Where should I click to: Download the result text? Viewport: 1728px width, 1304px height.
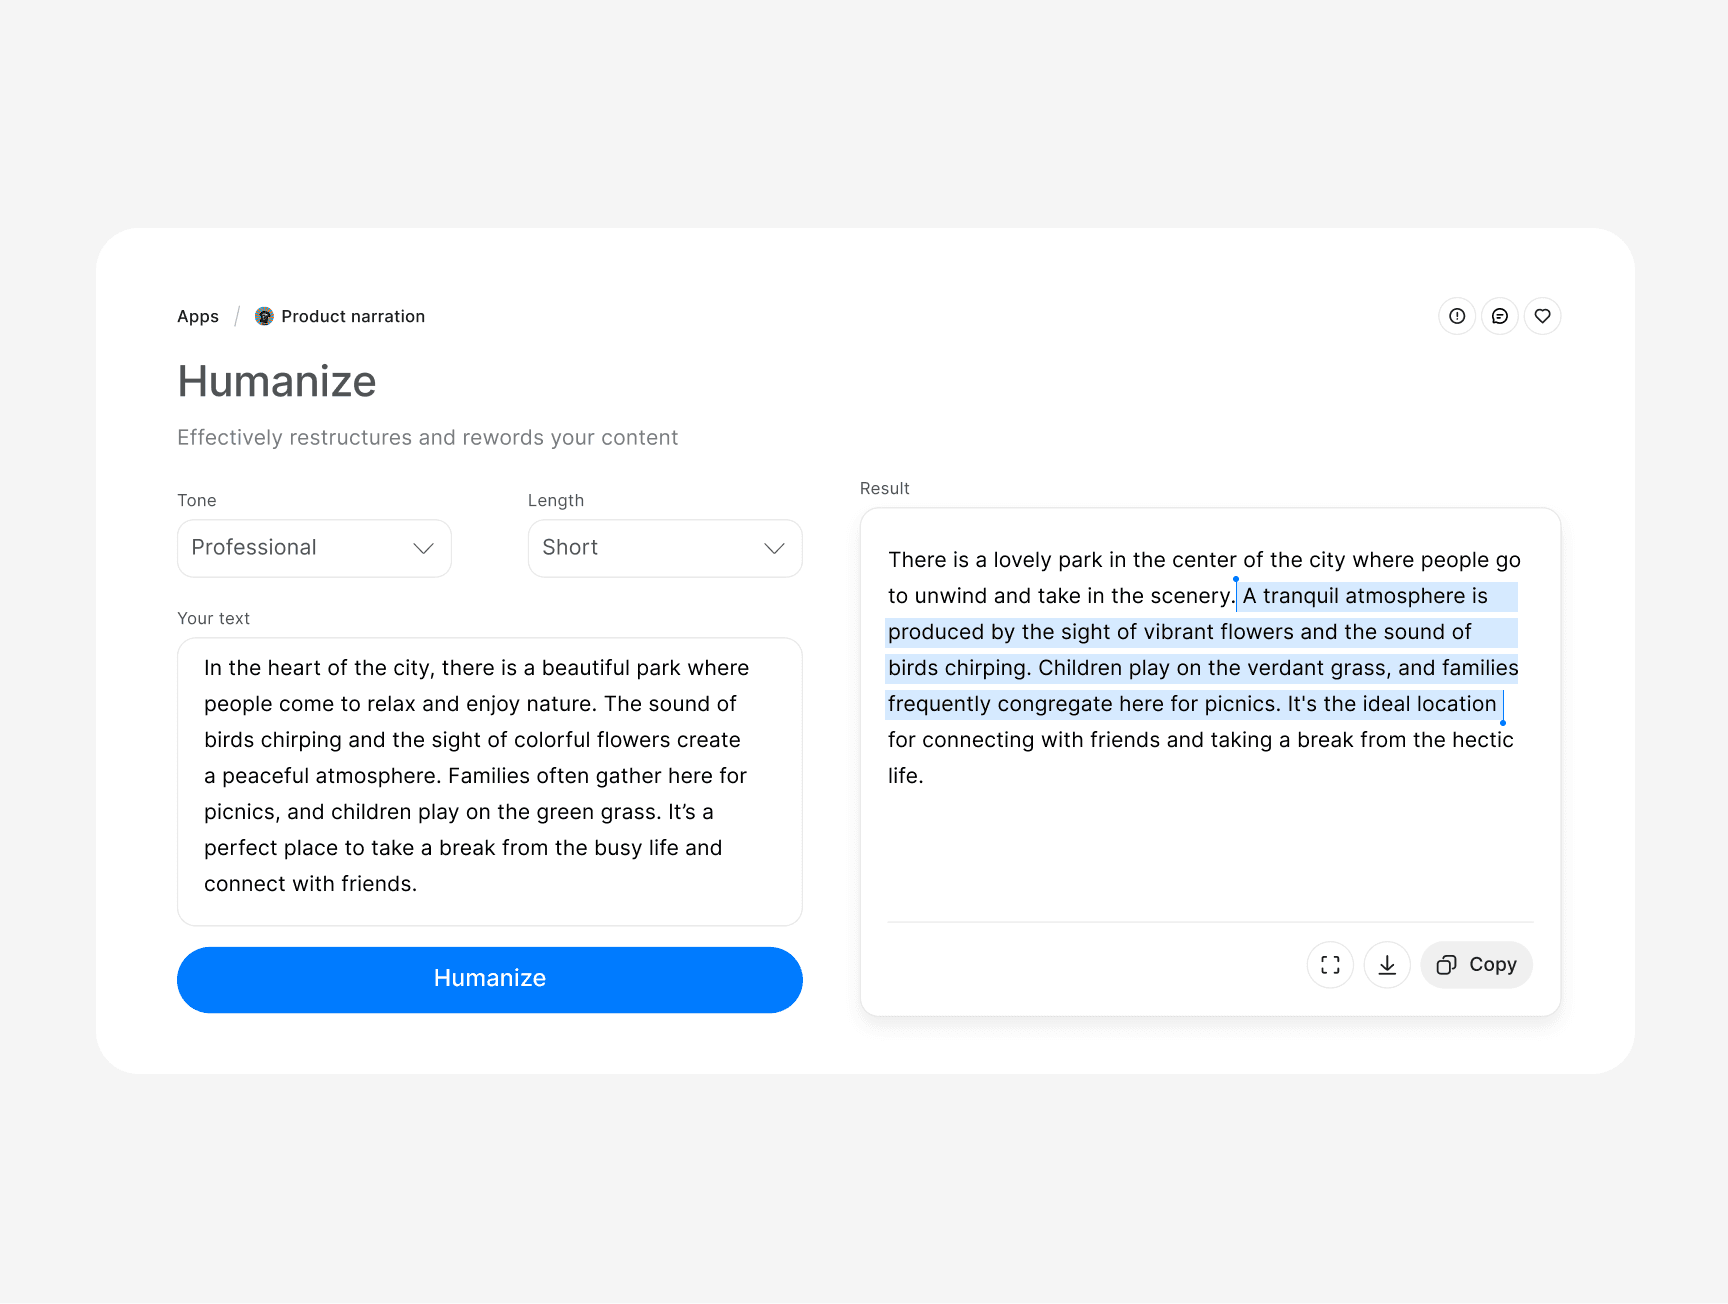pos(1387,965)
